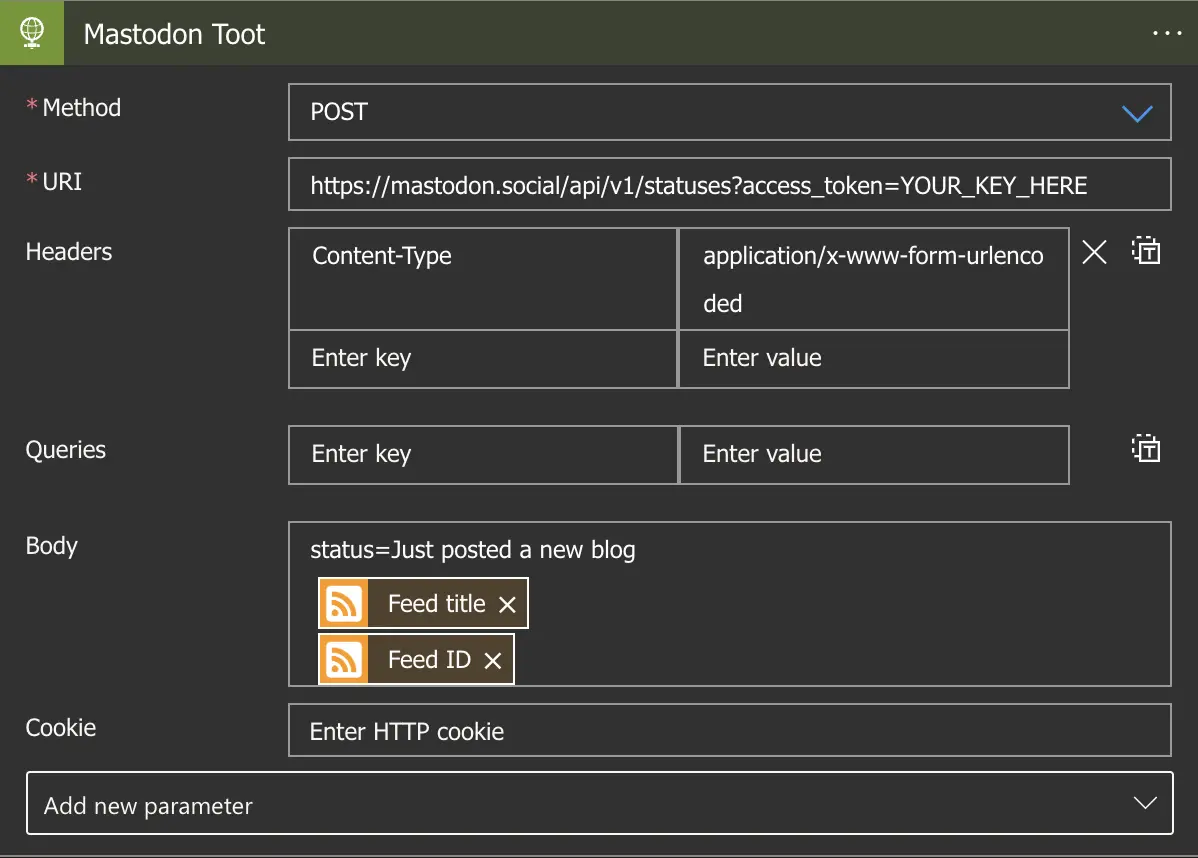
Task: Delete the Content-Type header row
Action: coord(1094,251)
